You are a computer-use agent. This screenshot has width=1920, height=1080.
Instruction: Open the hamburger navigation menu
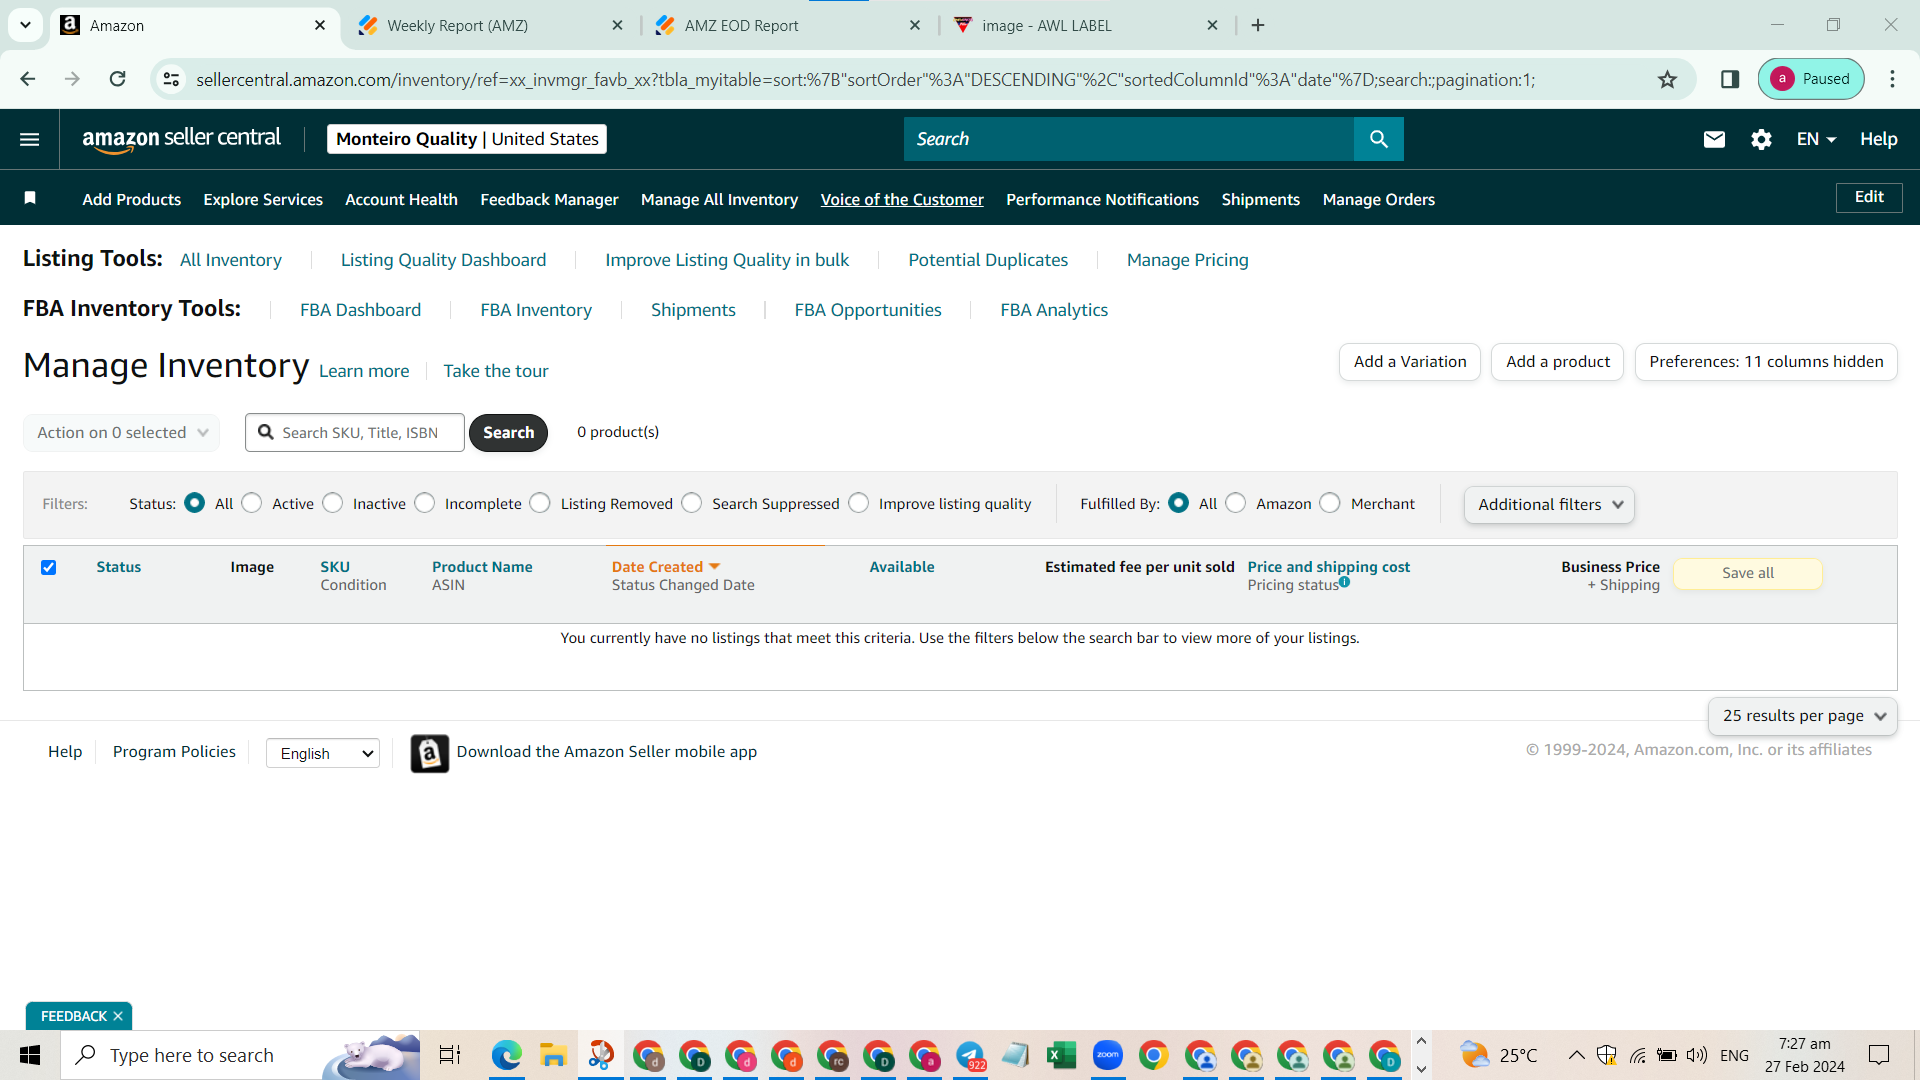(30, 139)
